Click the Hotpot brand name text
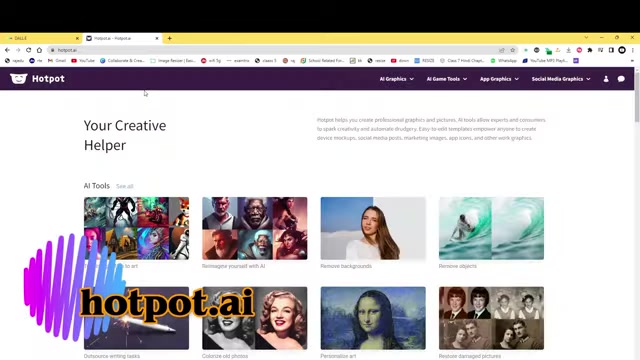This screenshot has height=360, width=640. coord(48,79)
